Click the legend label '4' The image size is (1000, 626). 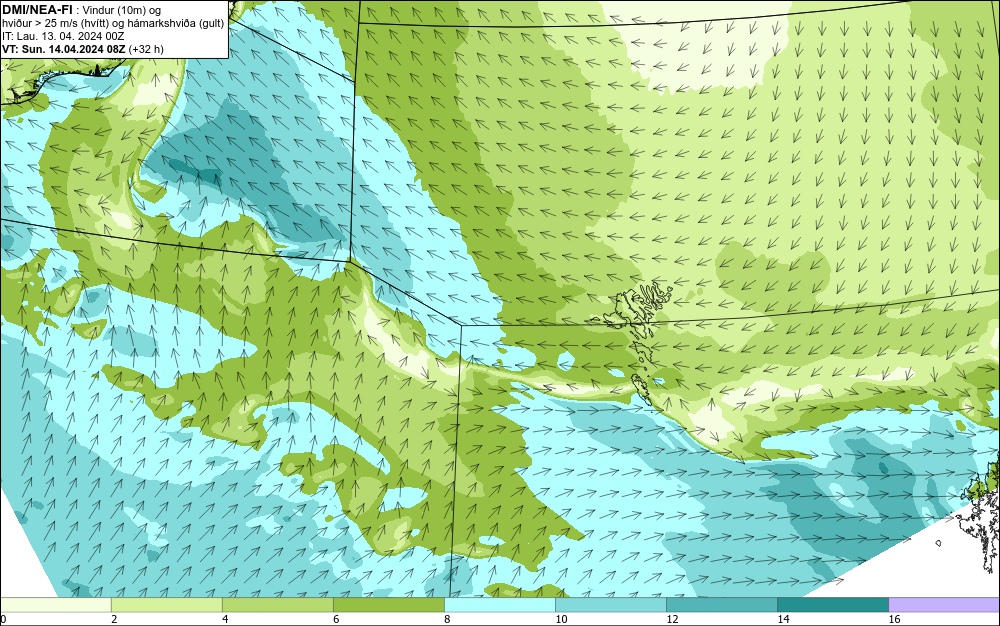pyautogui.click(x=225, y=619)
